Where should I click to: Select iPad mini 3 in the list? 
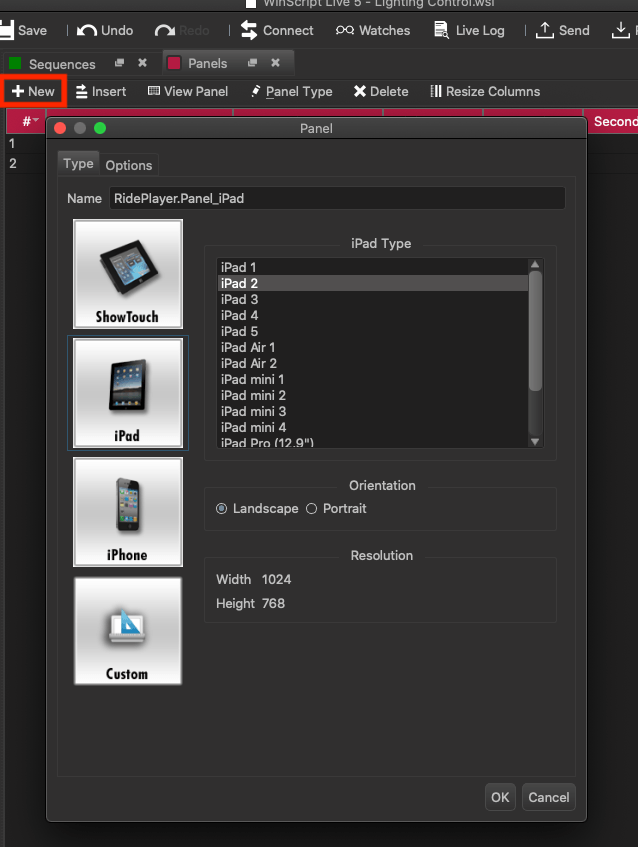click(373, 411)
